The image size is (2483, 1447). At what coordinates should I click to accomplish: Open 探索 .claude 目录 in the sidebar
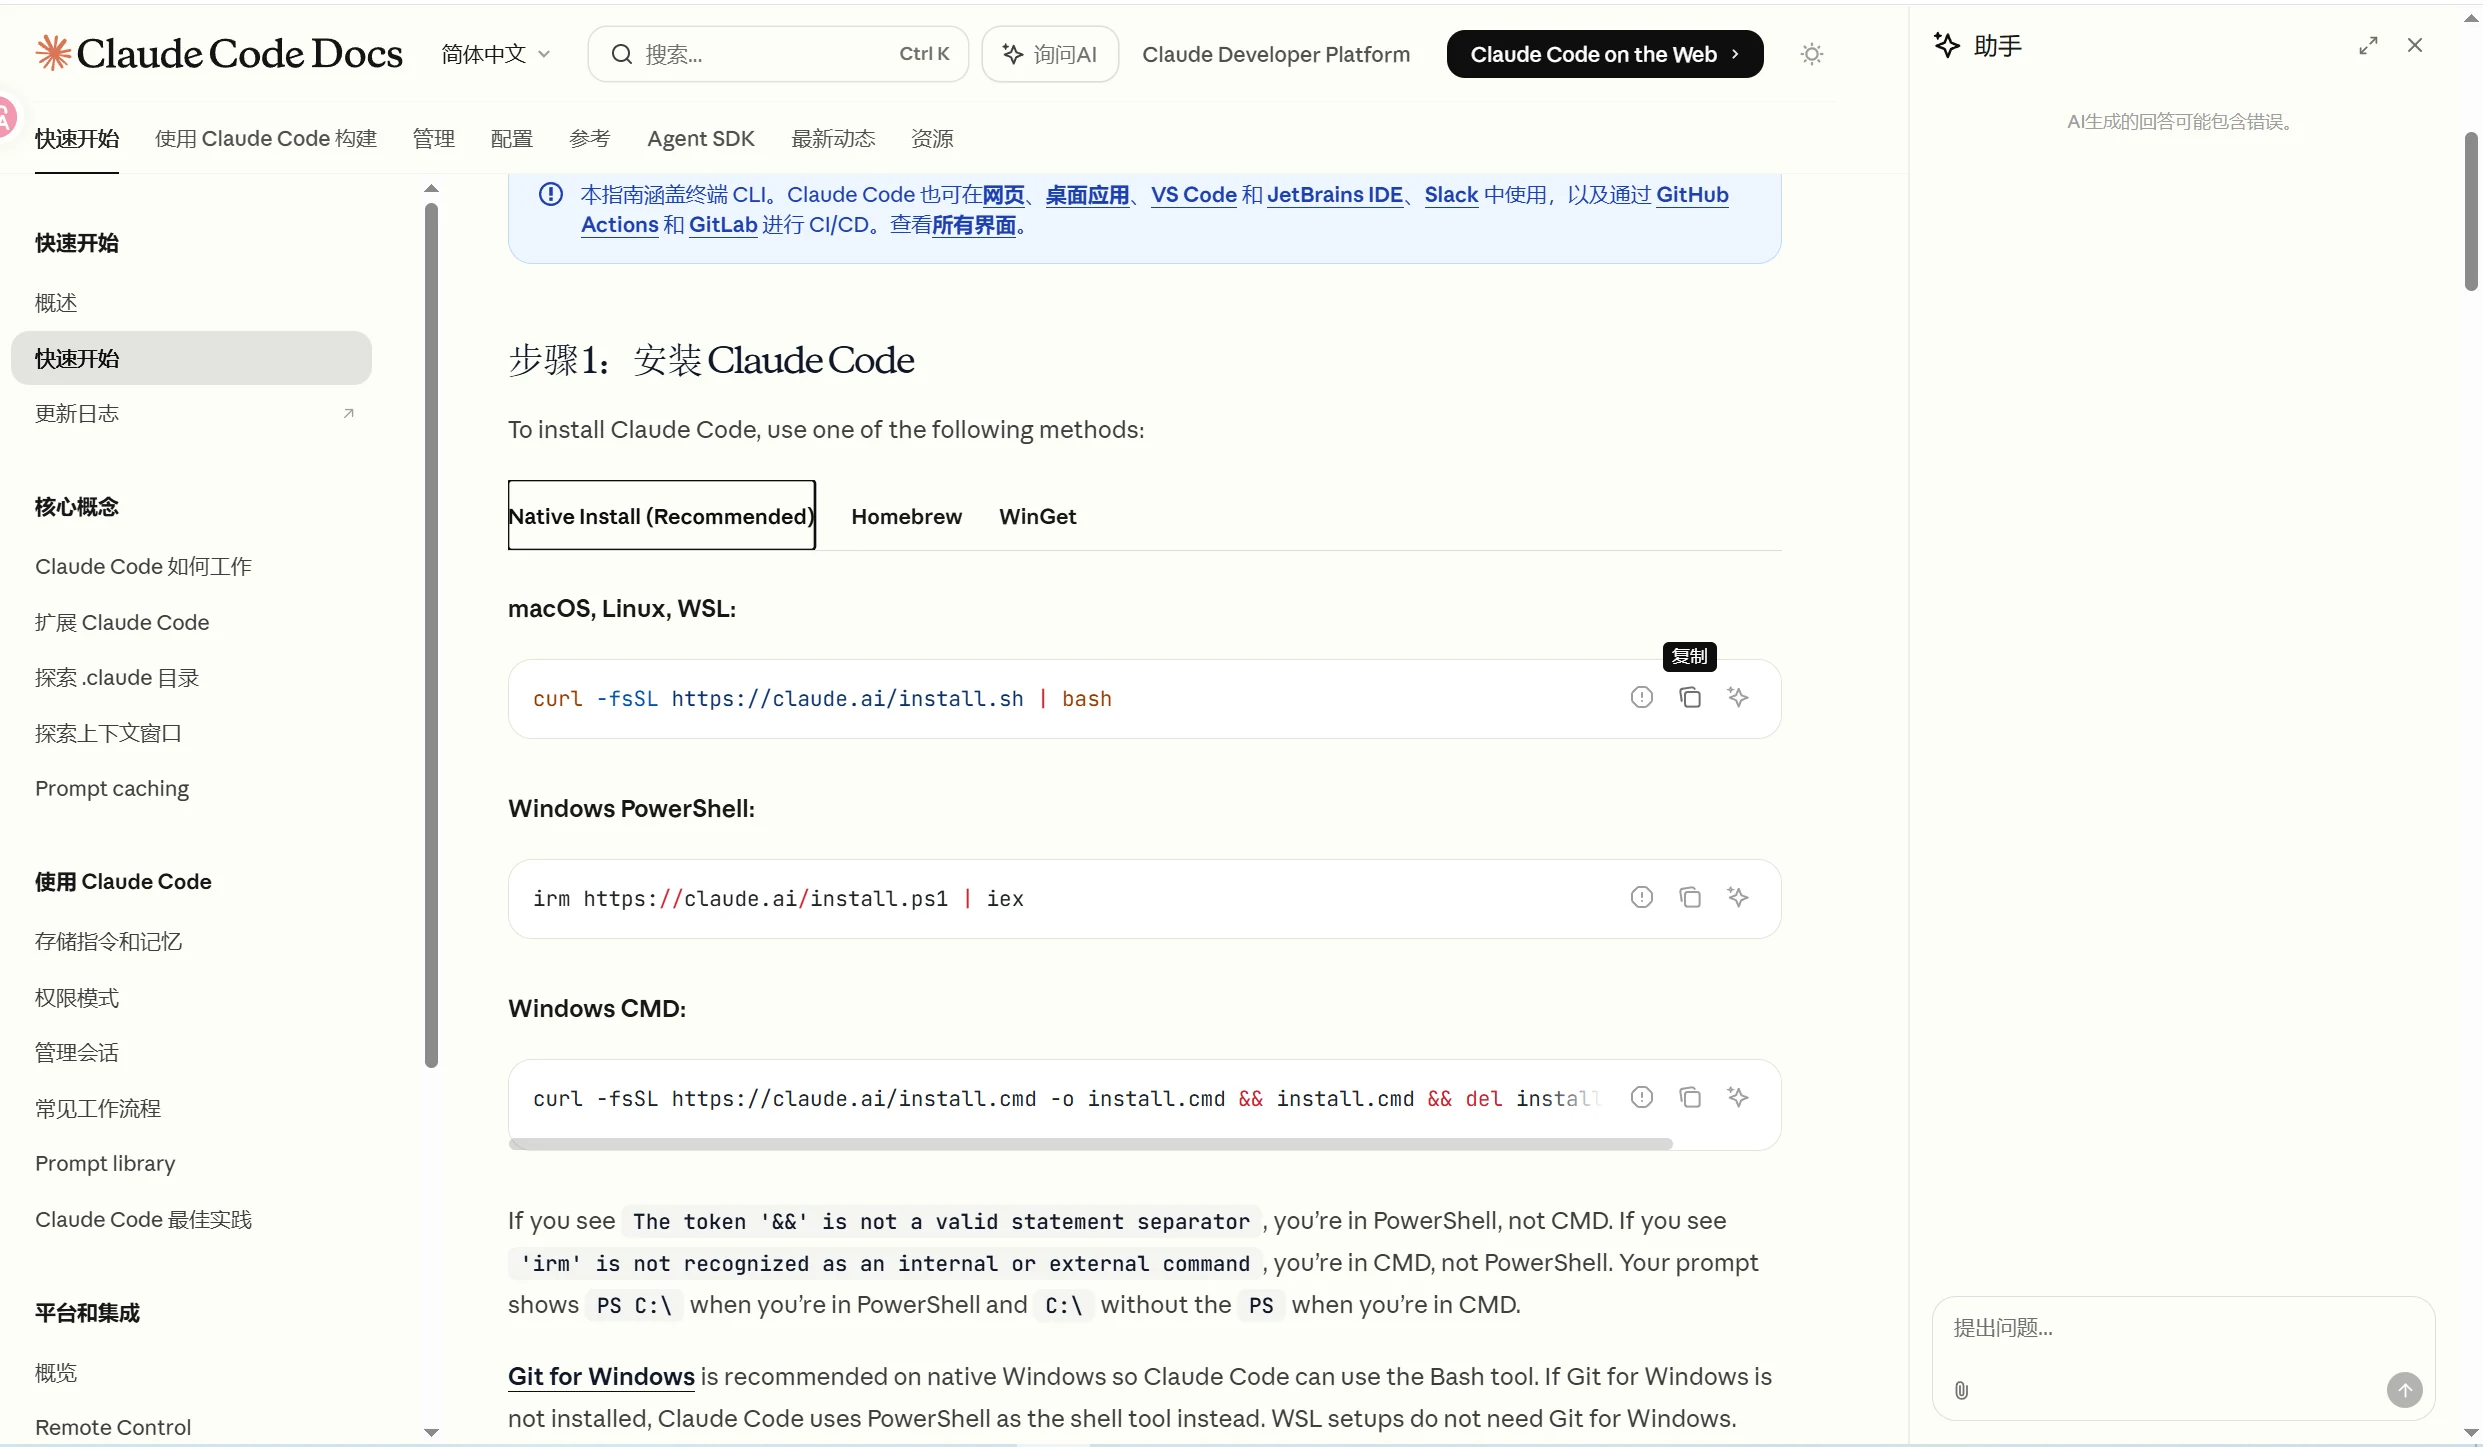coord(117,677)
